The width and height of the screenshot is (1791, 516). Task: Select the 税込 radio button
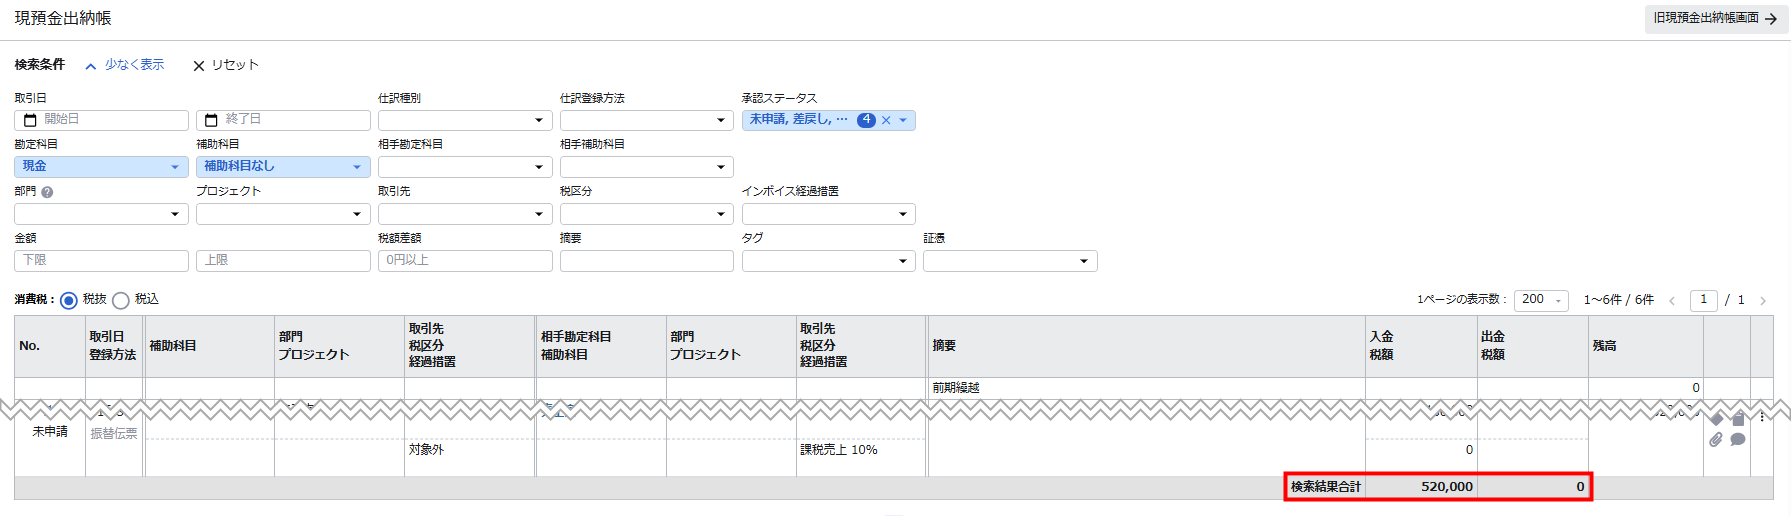pos(121,300)
